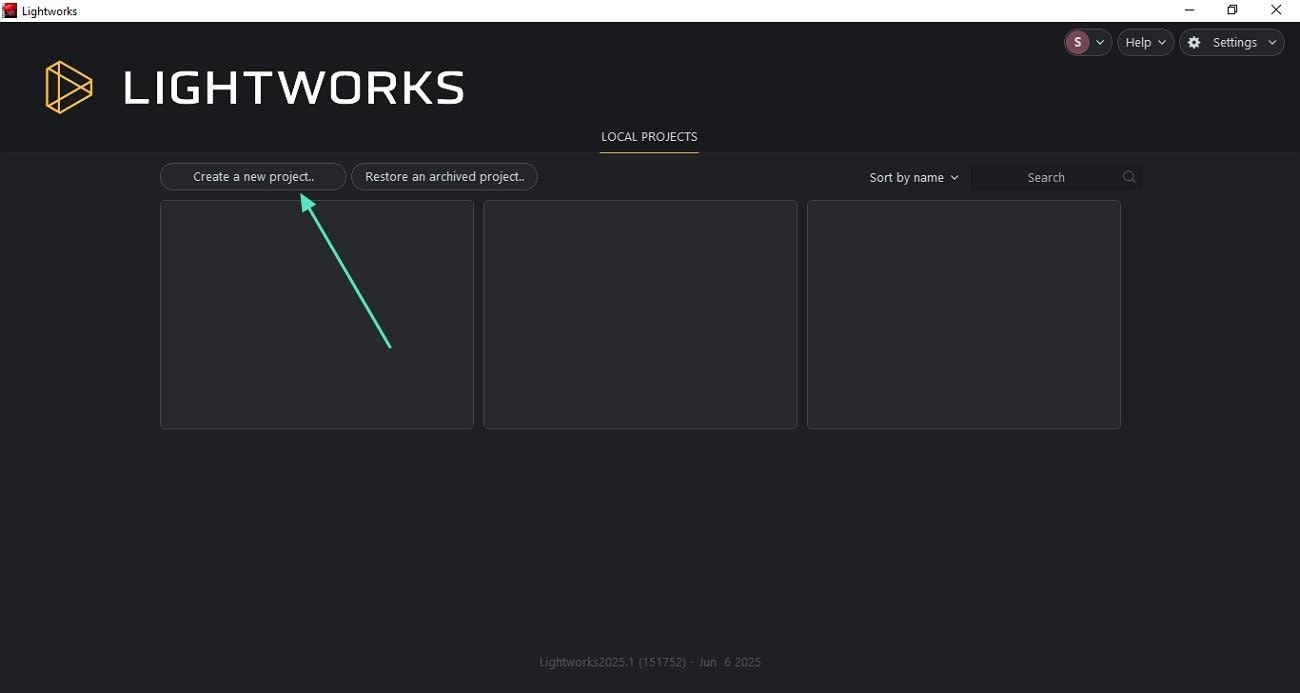The height and width of the screenshot is (693, 1300).
Task: Click the Create a new project button
Action: click(253, 177)
